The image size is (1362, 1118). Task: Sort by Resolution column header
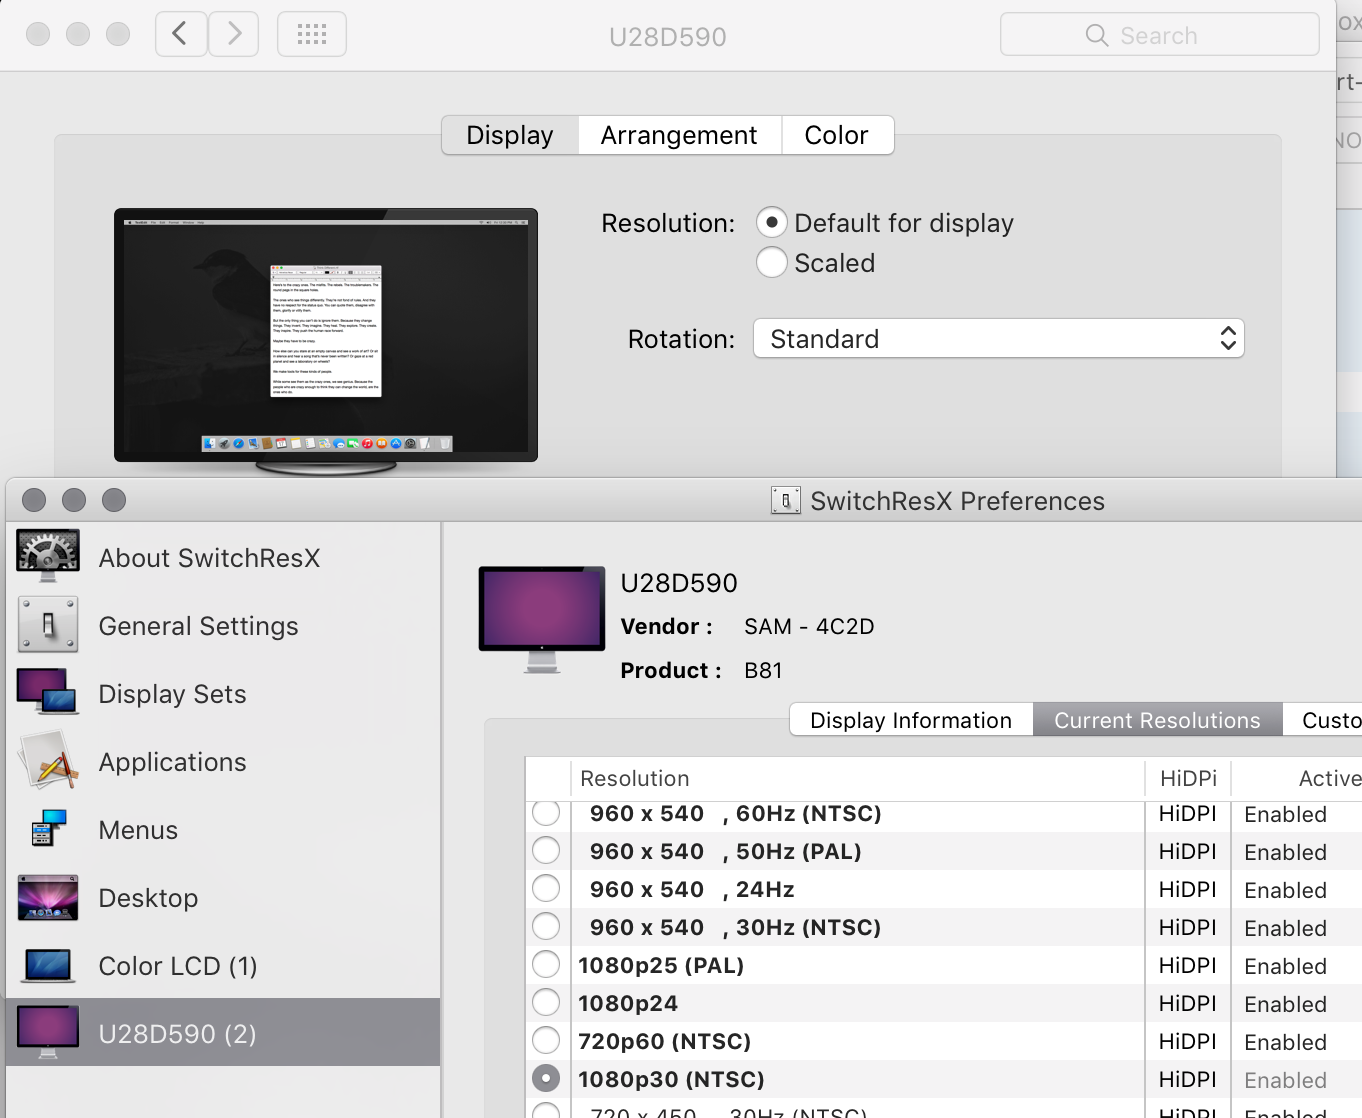[858, 778]
